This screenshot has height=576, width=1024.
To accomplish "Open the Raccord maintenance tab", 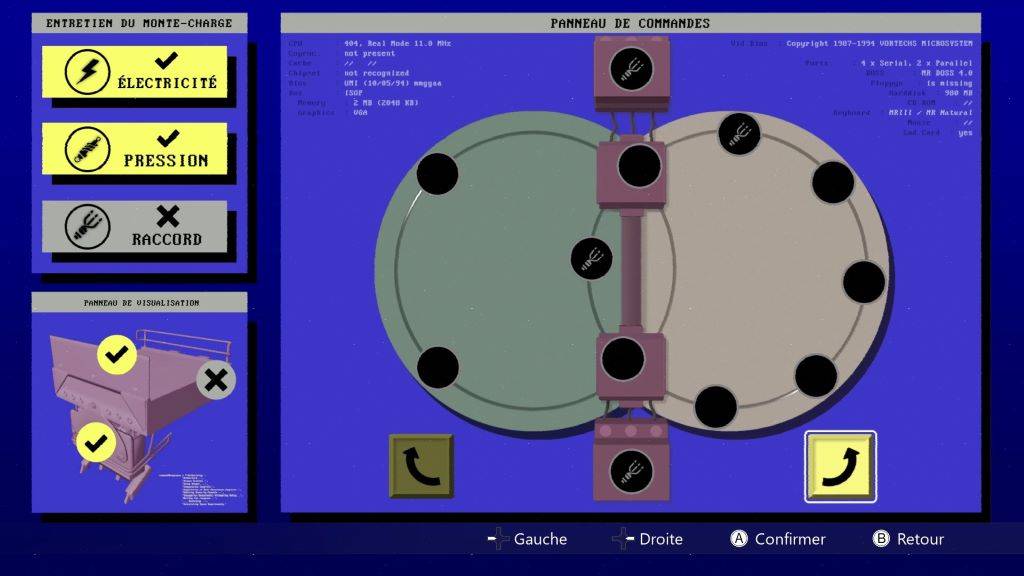I will (135, 227).
